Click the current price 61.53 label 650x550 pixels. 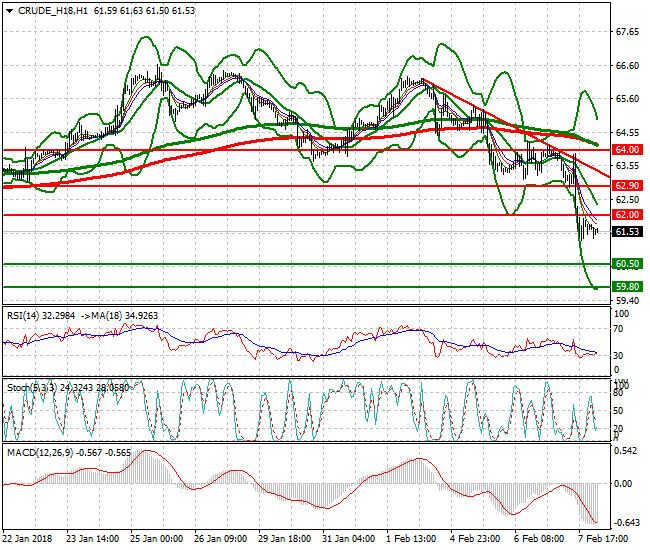click(627, 232)
